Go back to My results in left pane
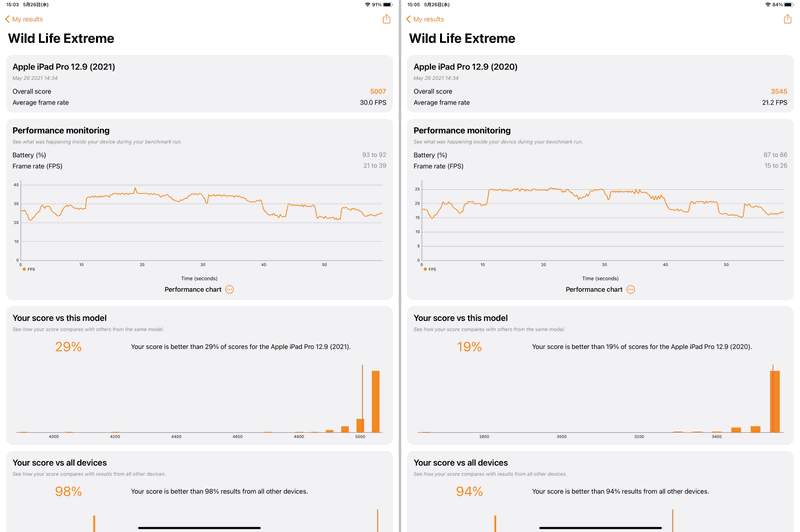This screenshot has width=800, height=532. [27, 19]
